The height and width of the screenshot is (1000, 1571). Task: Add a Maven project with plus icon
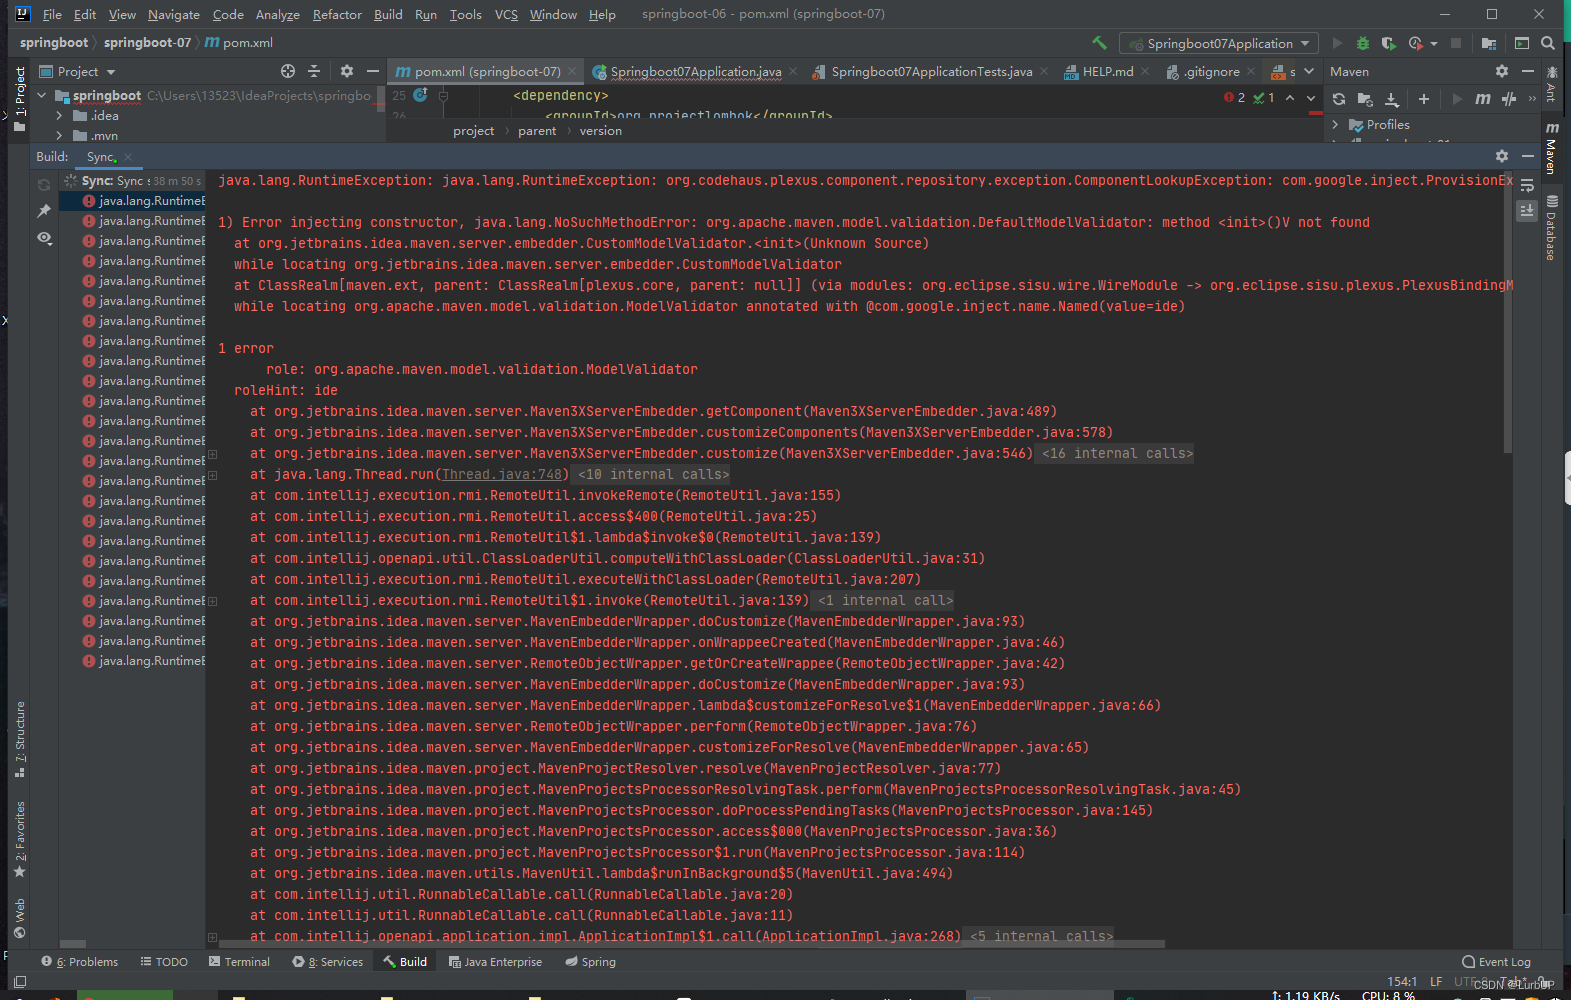(x=1424, y=99)
